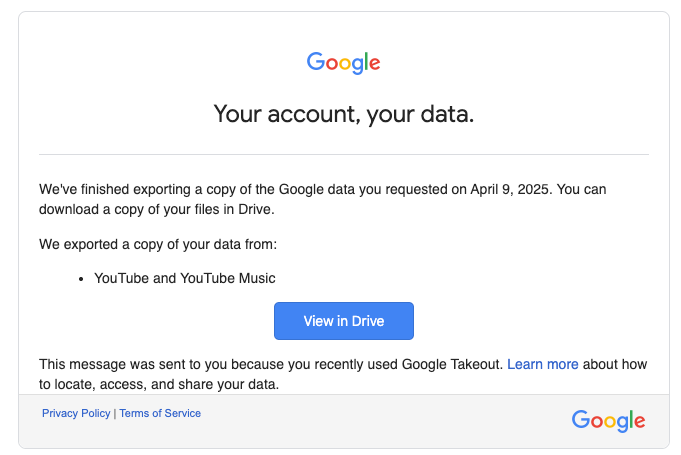
Task: Click the Google logo at top of email
Action: click(344, 63)
